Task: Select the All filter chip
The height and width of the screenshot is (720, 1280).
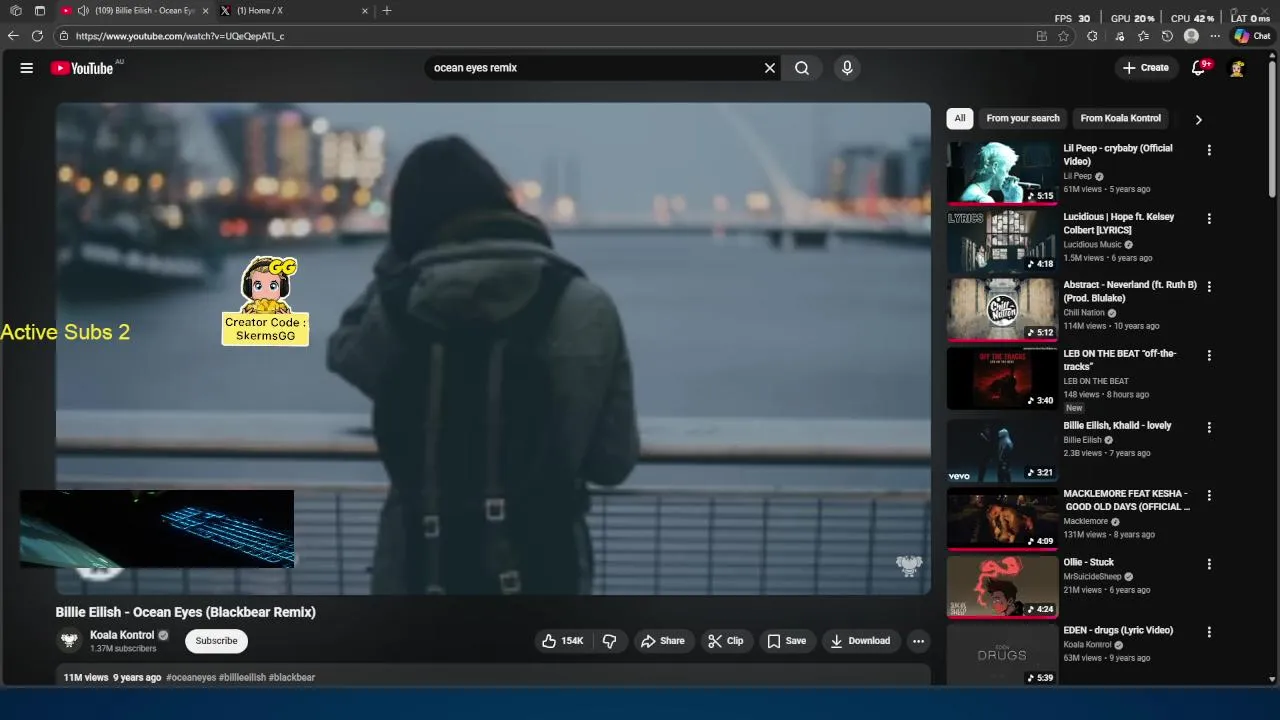Action: click(960, 118)
